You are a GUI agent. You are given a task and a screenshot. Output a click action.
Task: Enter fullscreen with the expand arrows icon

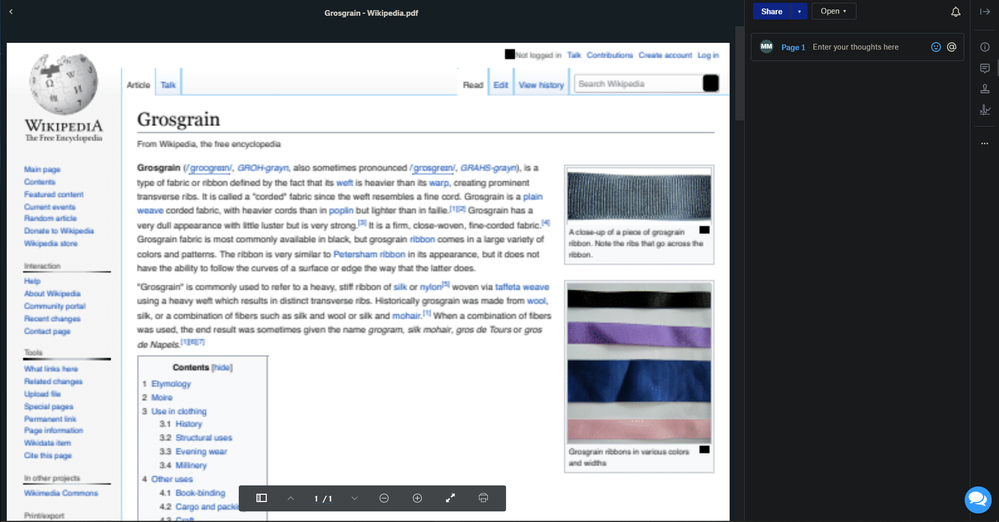click(x=450, y=498)
